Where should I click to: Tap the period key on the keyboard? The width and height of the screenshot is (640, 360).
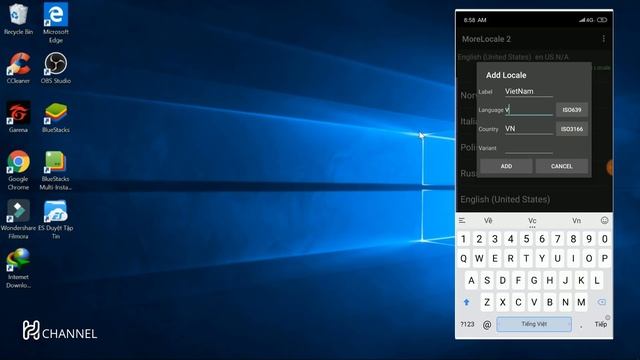point(581,325)
